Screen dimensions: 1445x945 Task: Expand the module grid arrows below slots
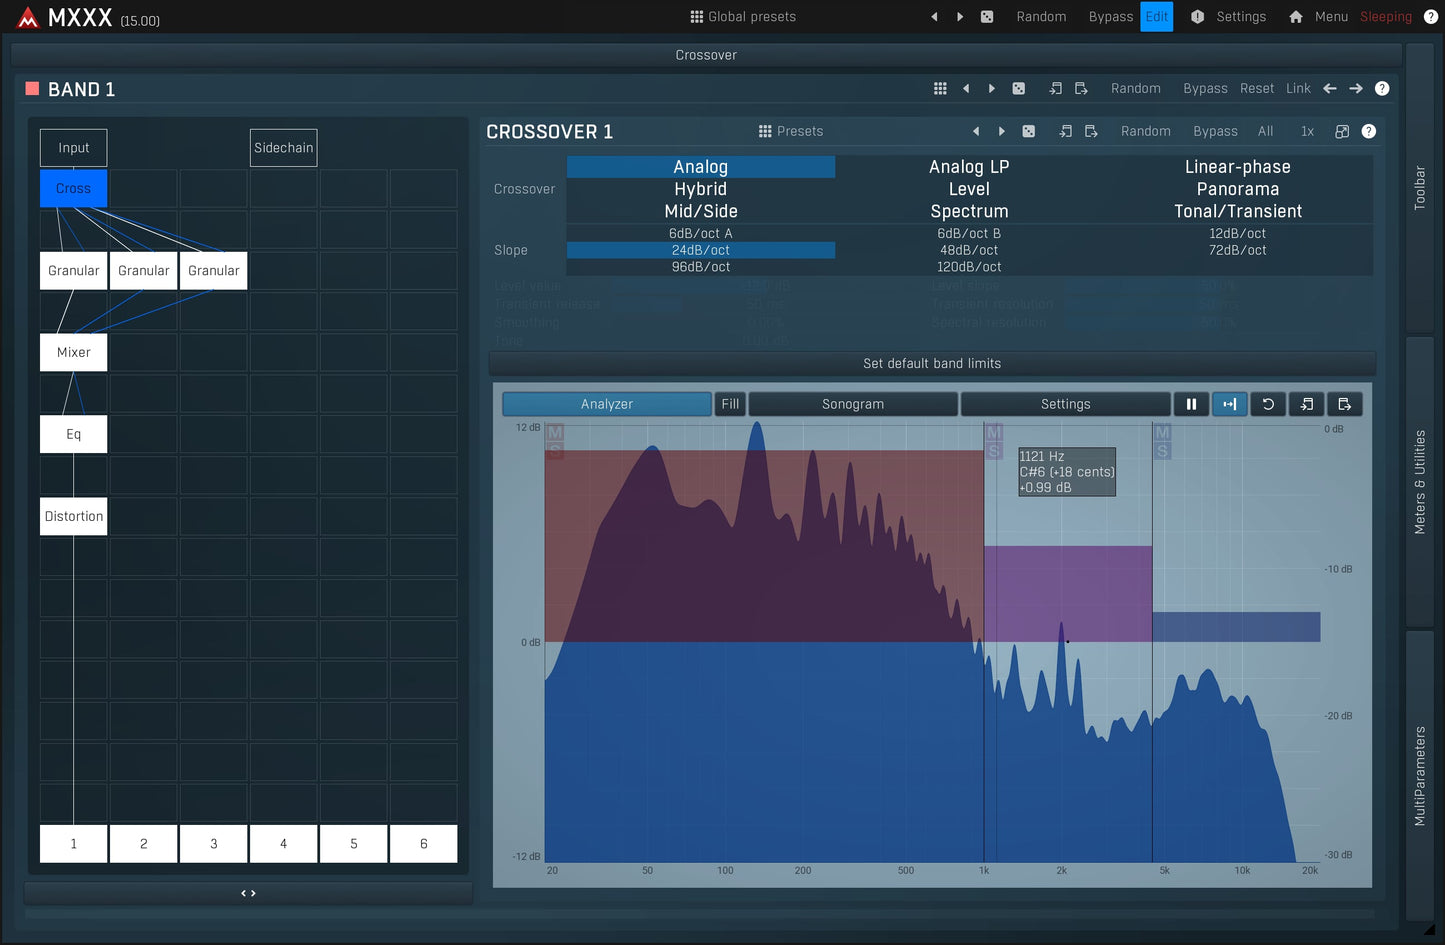click(248, 893)
